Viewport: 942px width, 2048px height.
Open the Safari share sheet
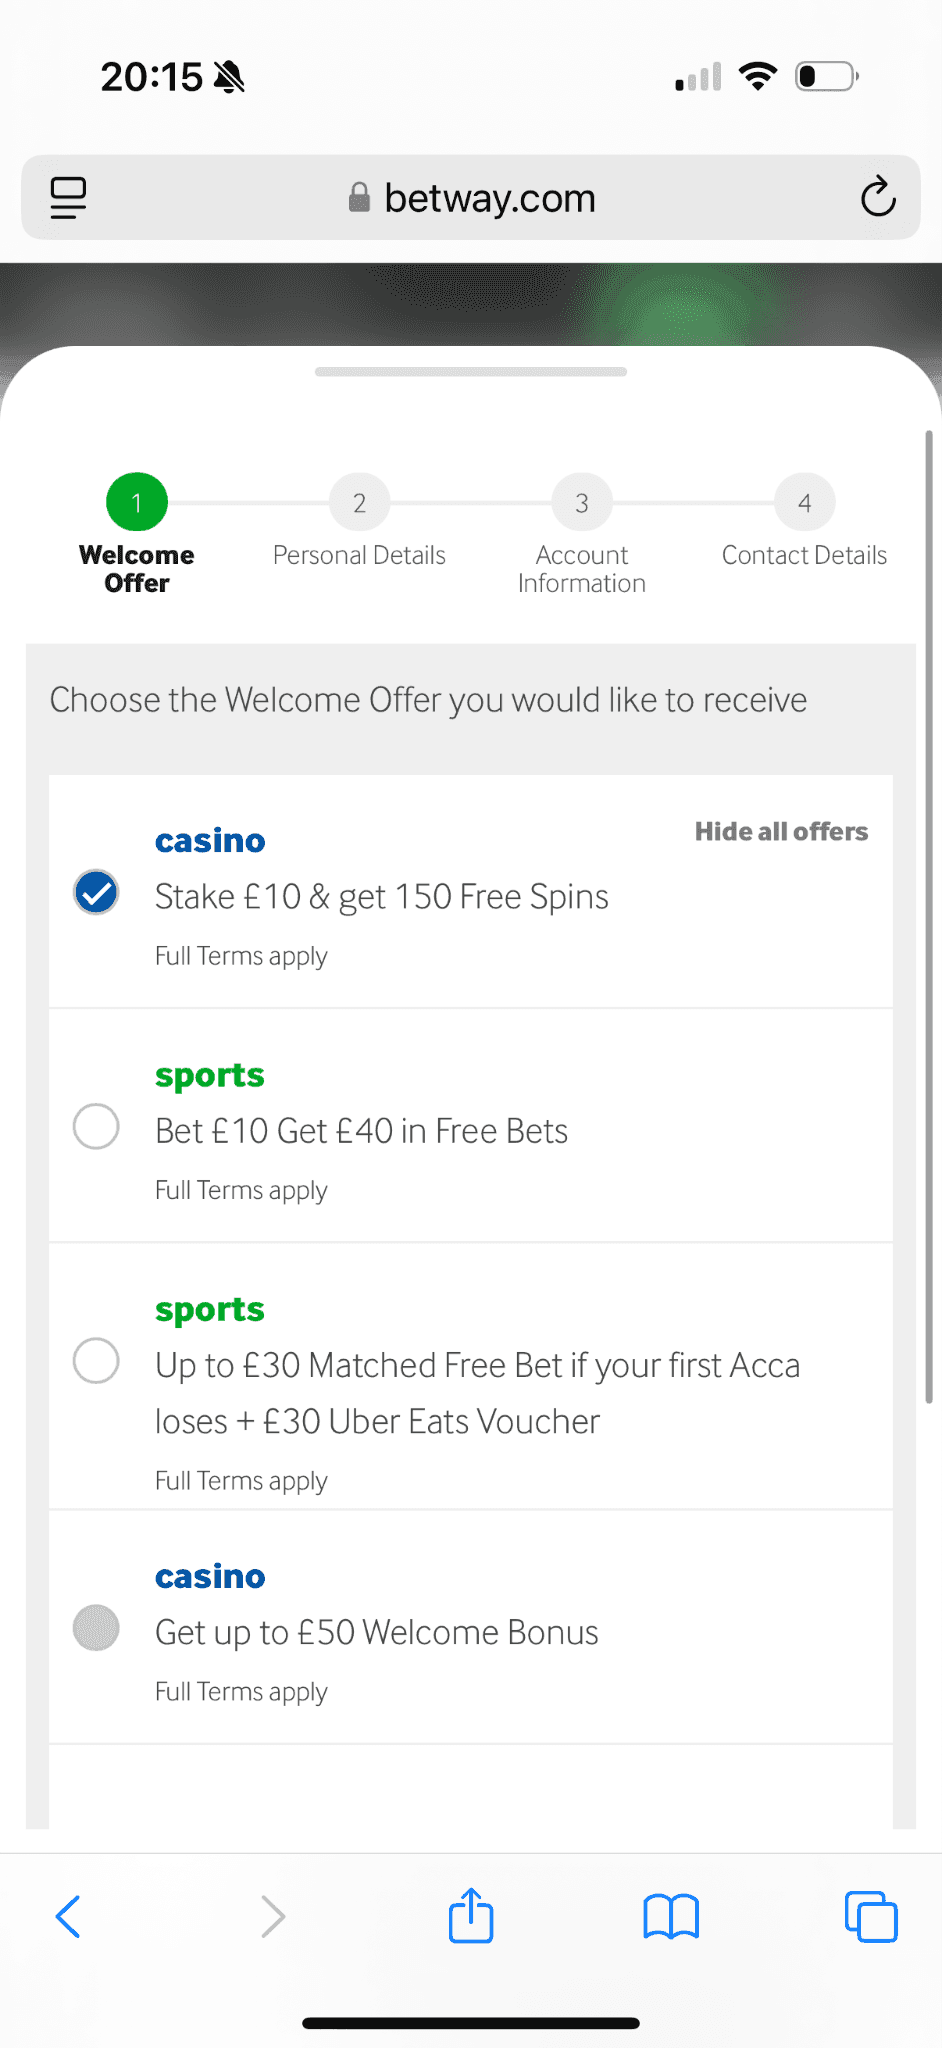471,1916
